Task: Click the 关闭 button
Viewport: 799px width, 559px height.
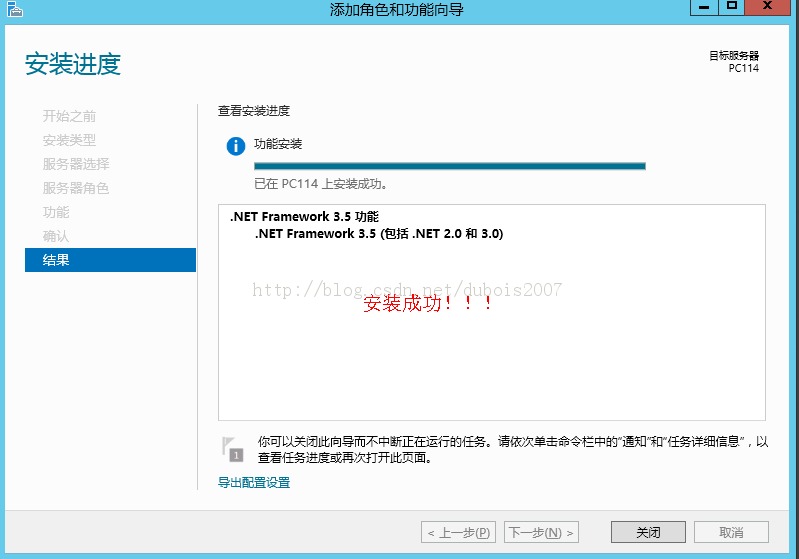Action: click(648, 533)
